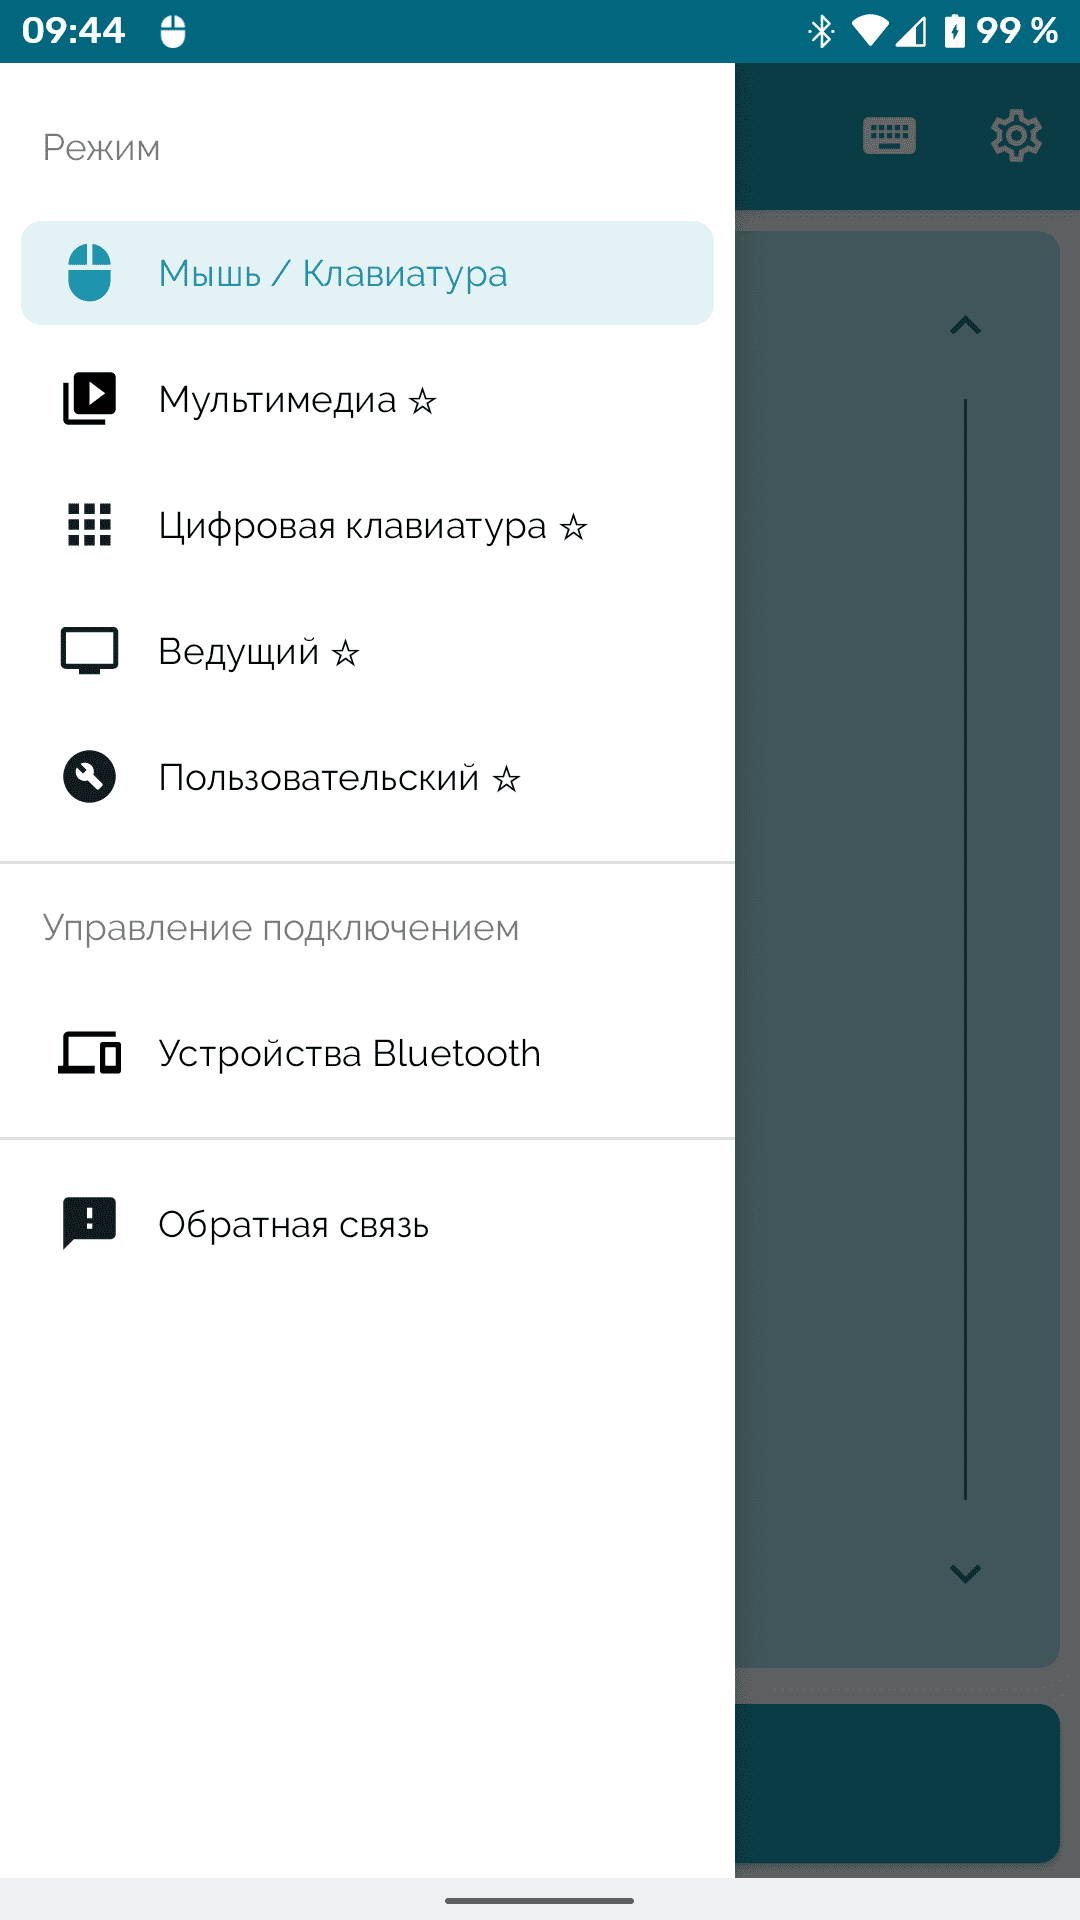Open Устройства Bluetooth
The image size is (1080, 1920).
pos(367,1053)
